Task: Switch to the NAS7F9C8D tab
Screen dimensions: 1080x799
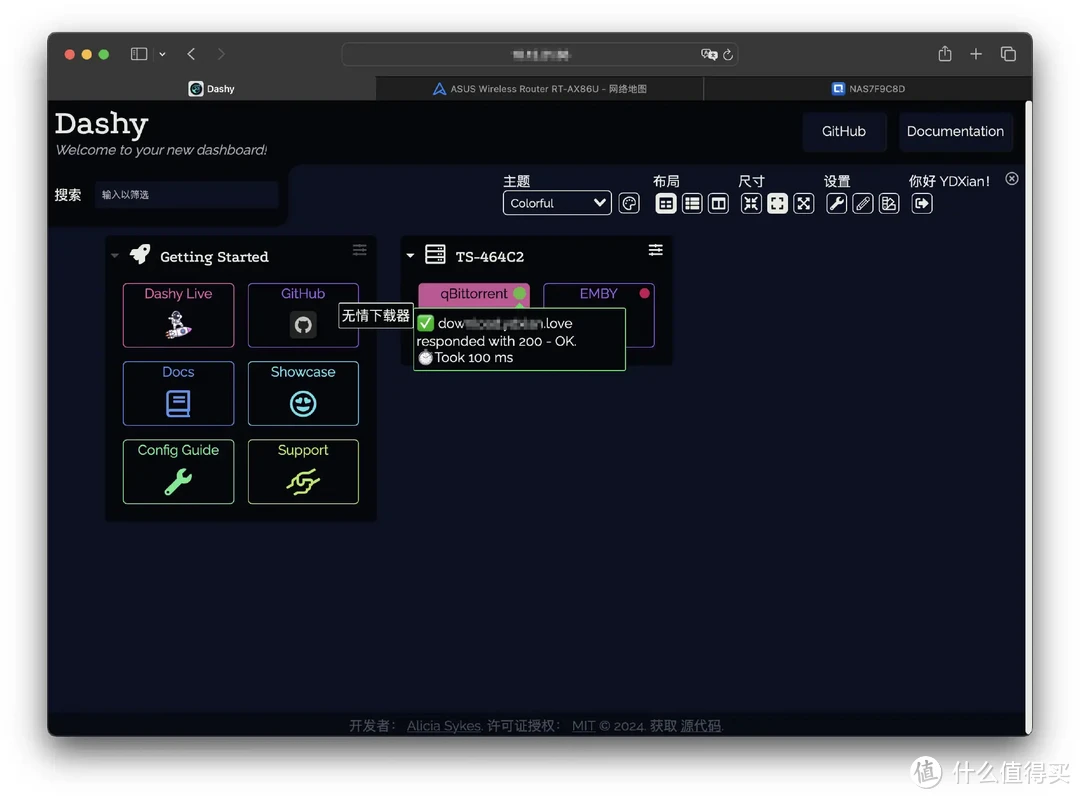Action: (868, 89)
